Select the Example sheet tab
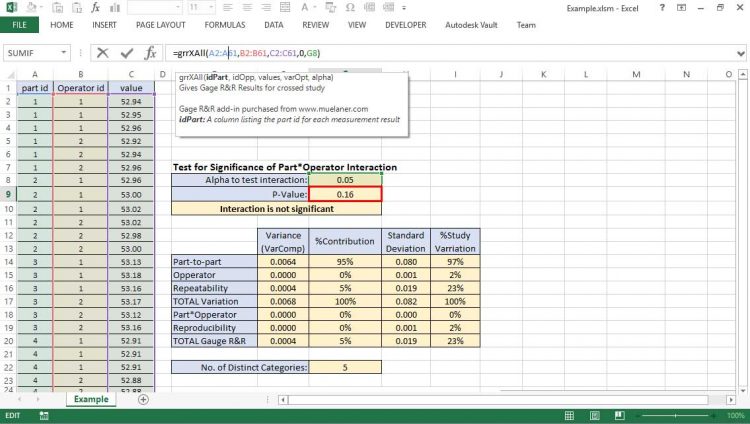 [91, 399]
